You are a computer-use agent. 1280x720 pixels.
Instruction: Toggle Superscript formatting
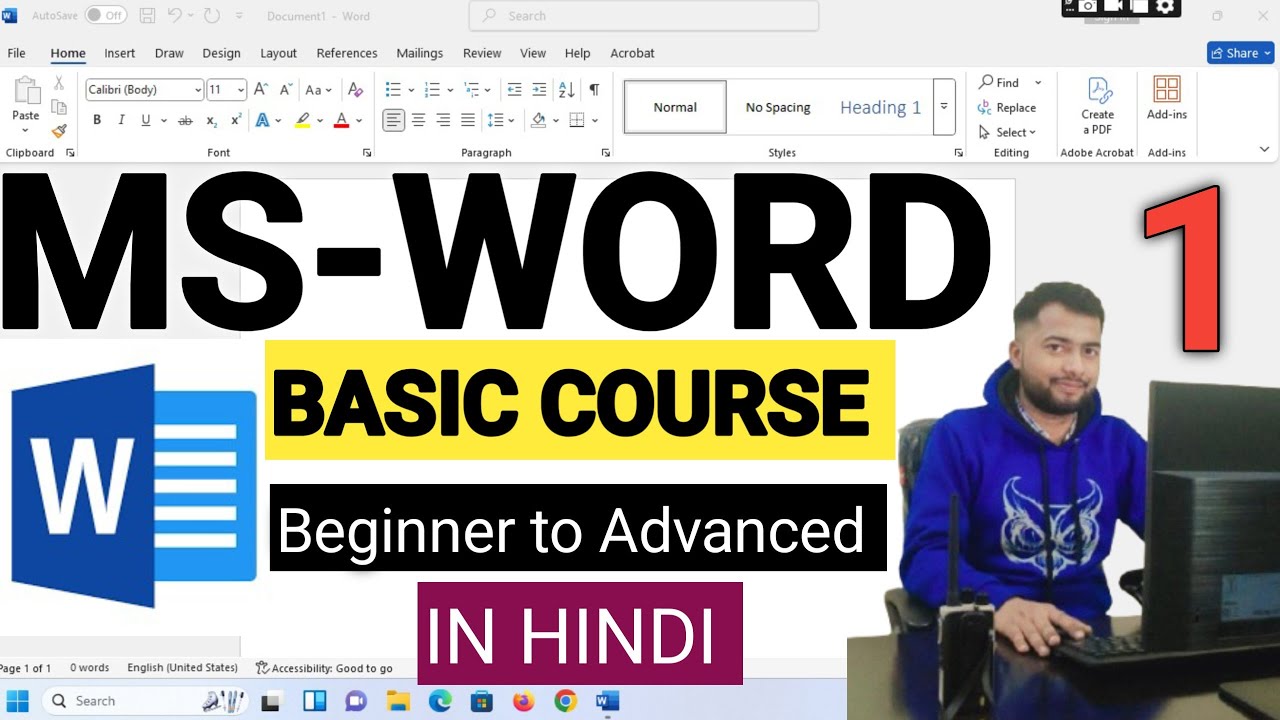(236, 120)
